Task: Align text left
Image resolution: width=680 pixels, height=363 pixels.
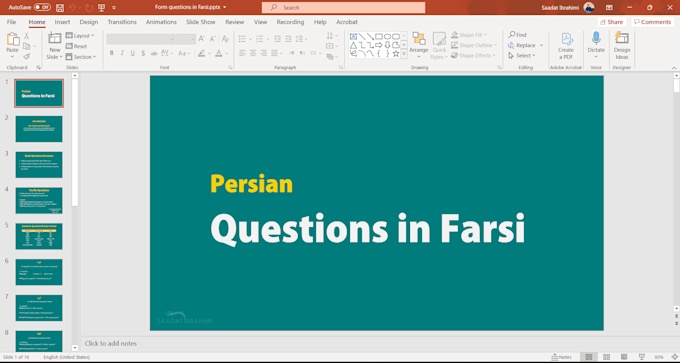Action: (x=242, y=53)
